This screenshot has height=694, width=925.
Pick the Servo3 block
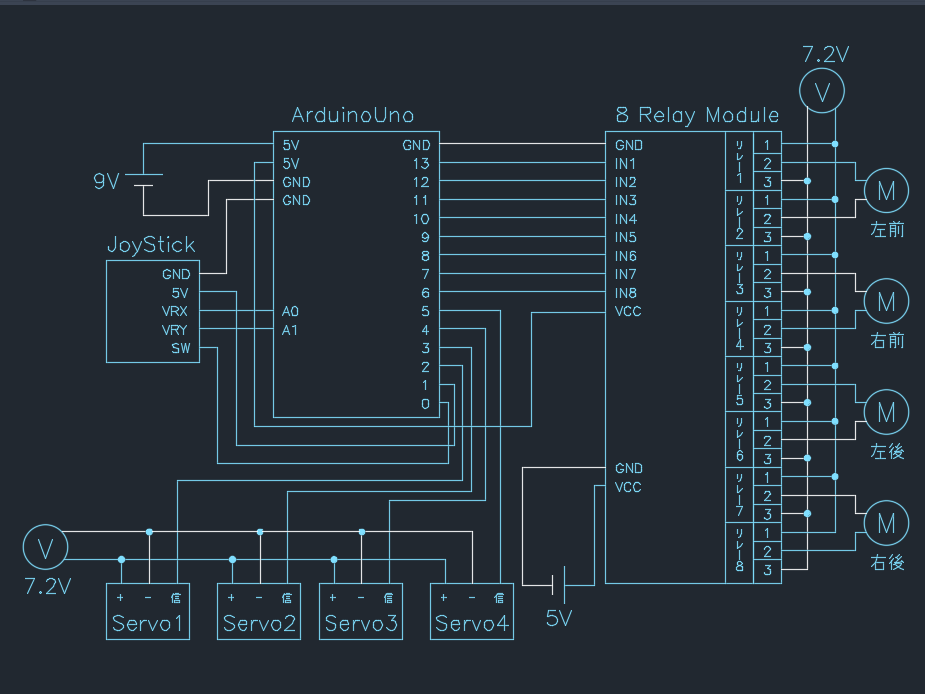click(x=361, y=611)
